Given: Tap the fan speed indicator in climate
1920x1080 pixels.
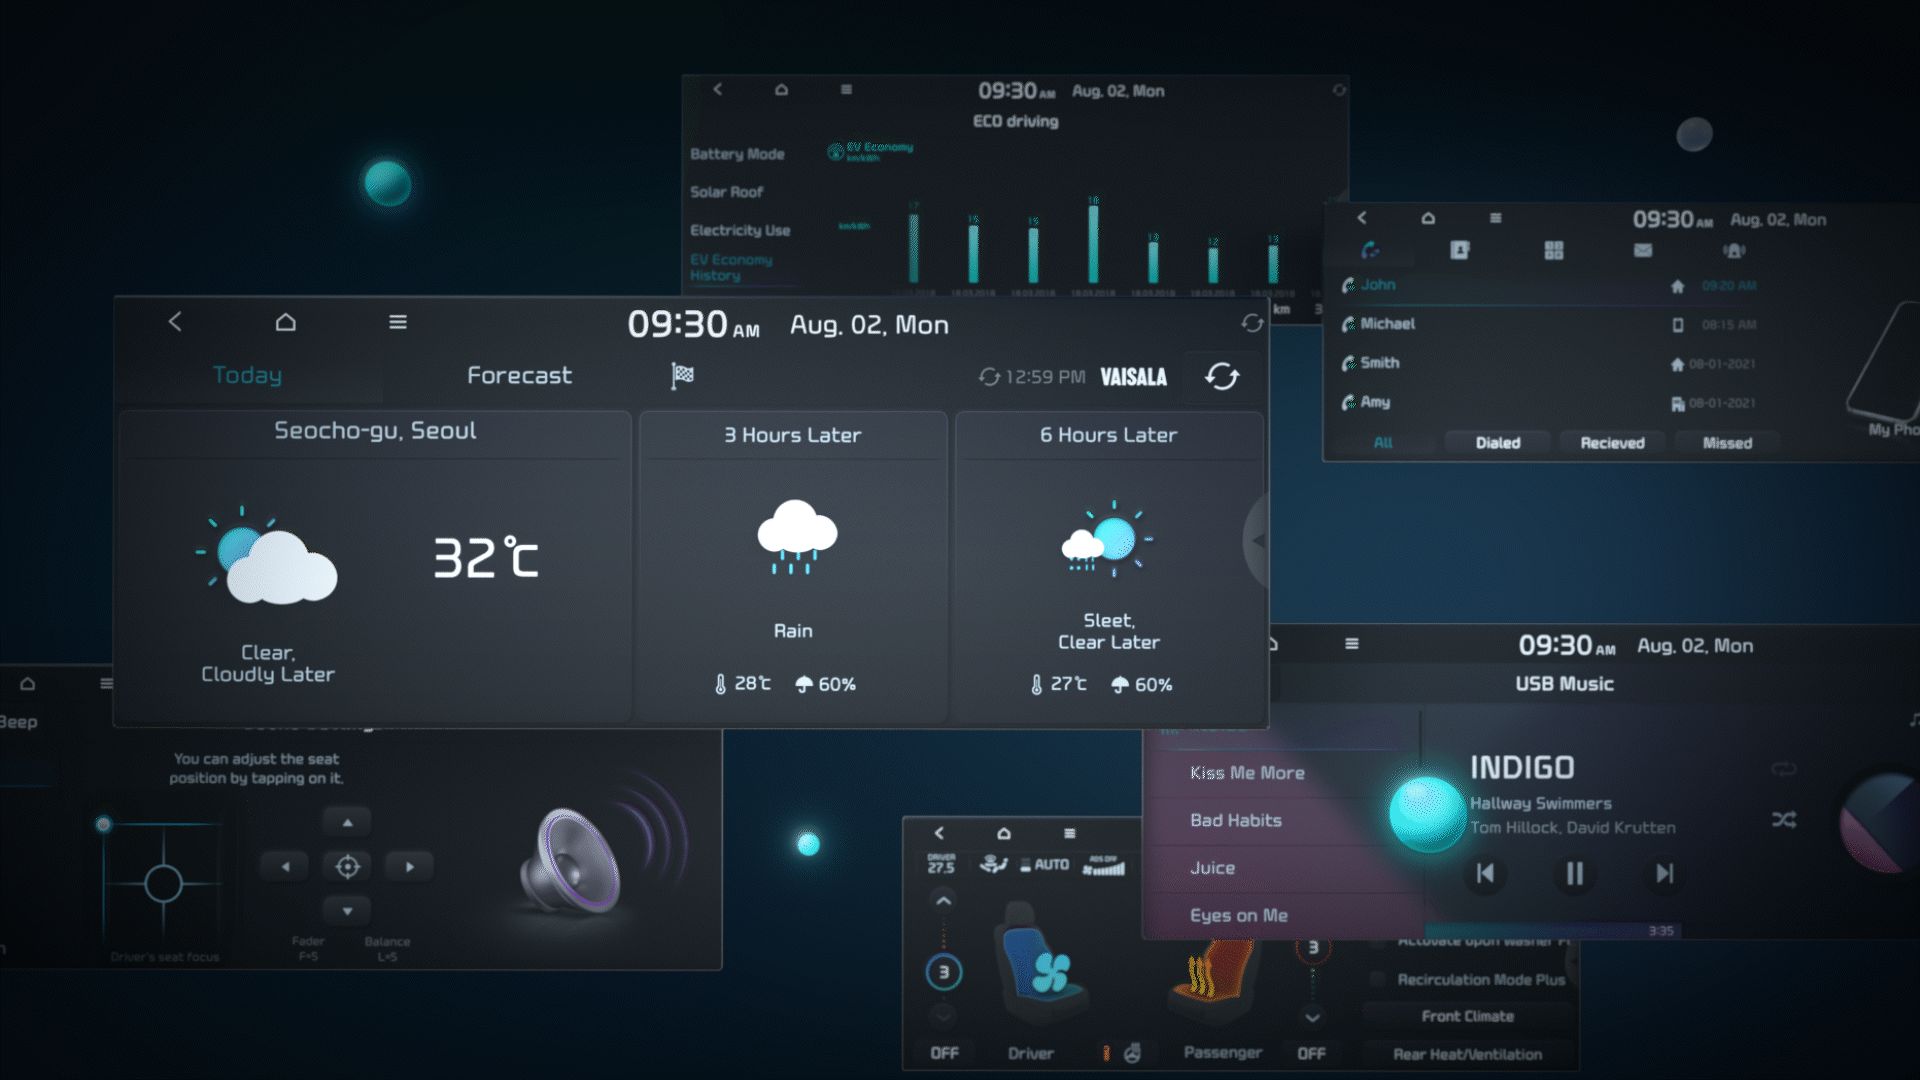Looking at the screenshot, I should [x=1103, y=865].
